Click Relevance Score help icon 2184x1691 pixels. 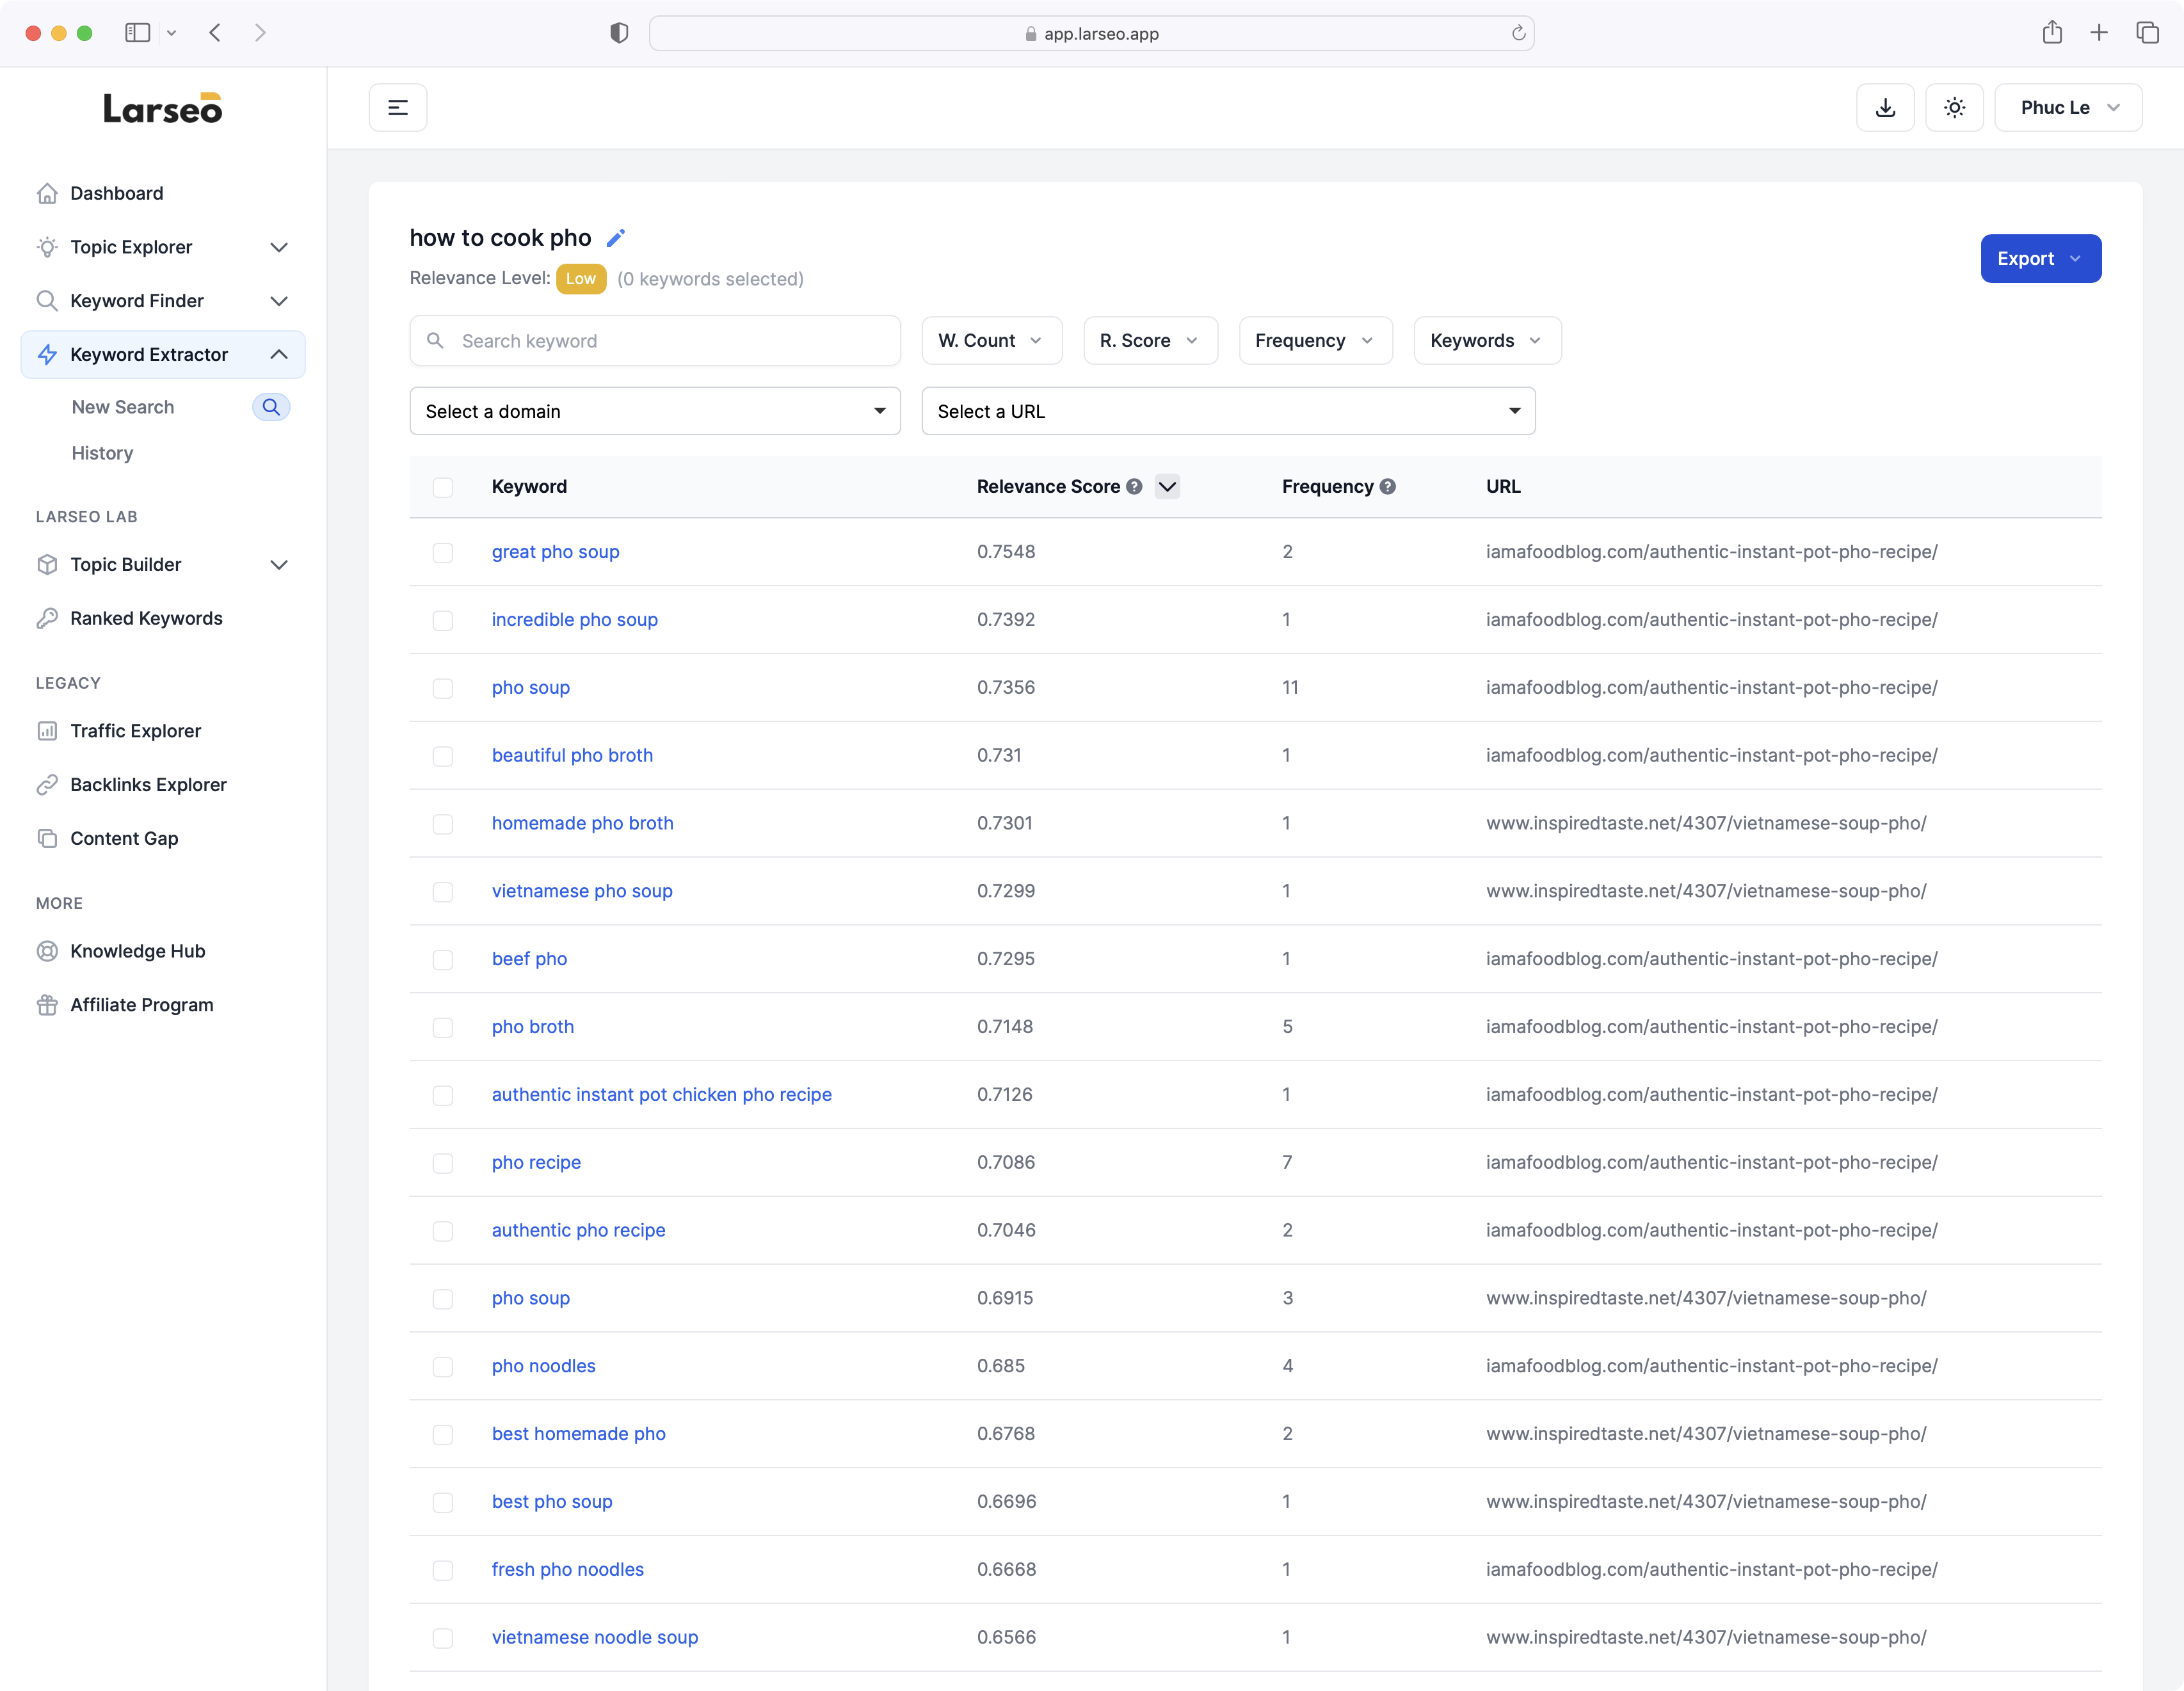(x=1134, y=487)
